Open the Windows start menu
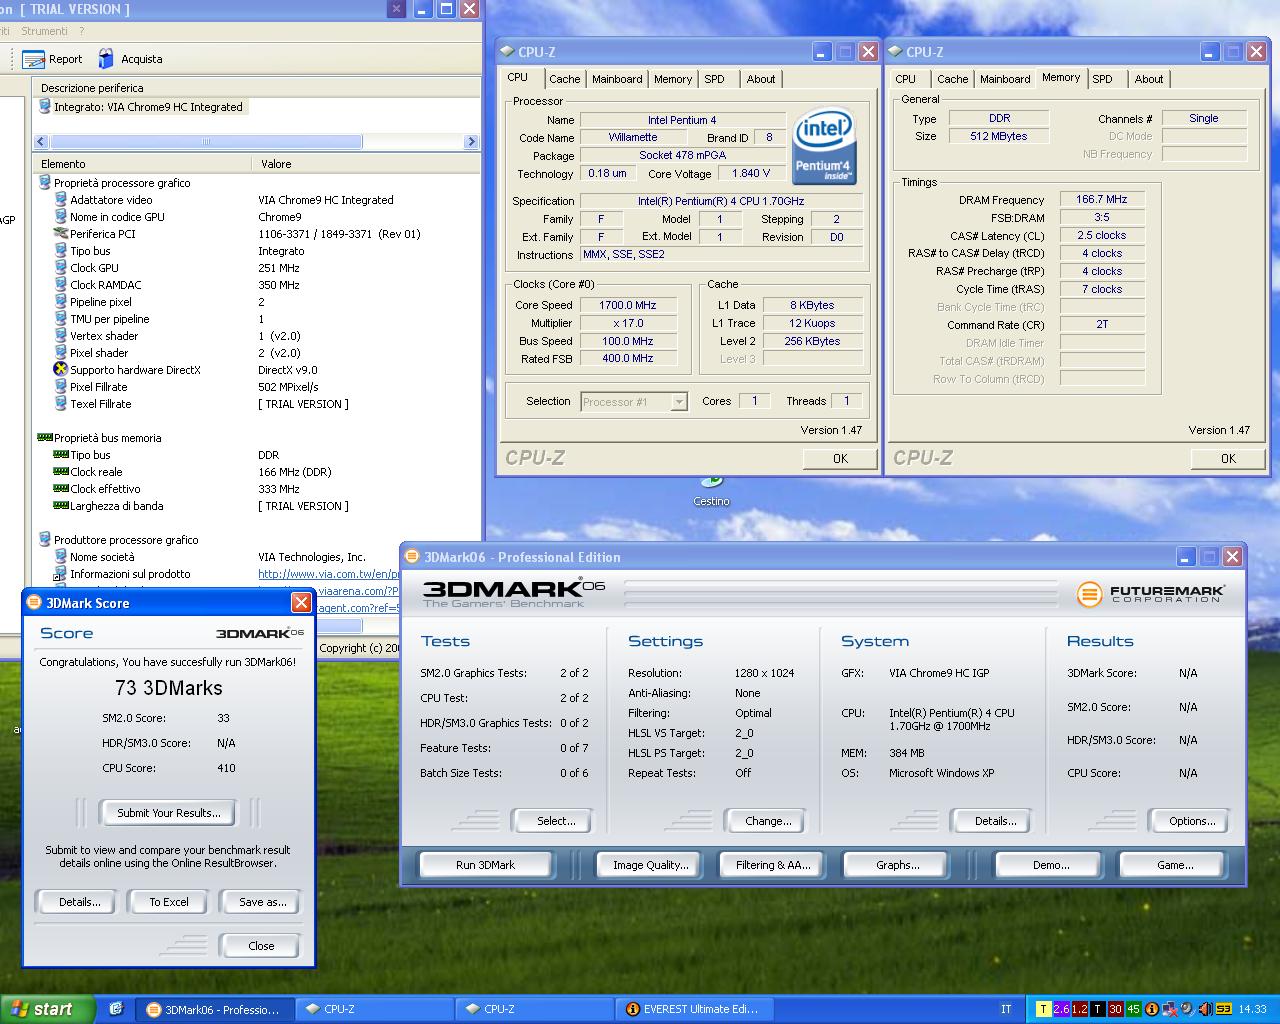Image resolution: width=1280 pixels, height=1024 pixels. pos(47,1009)
